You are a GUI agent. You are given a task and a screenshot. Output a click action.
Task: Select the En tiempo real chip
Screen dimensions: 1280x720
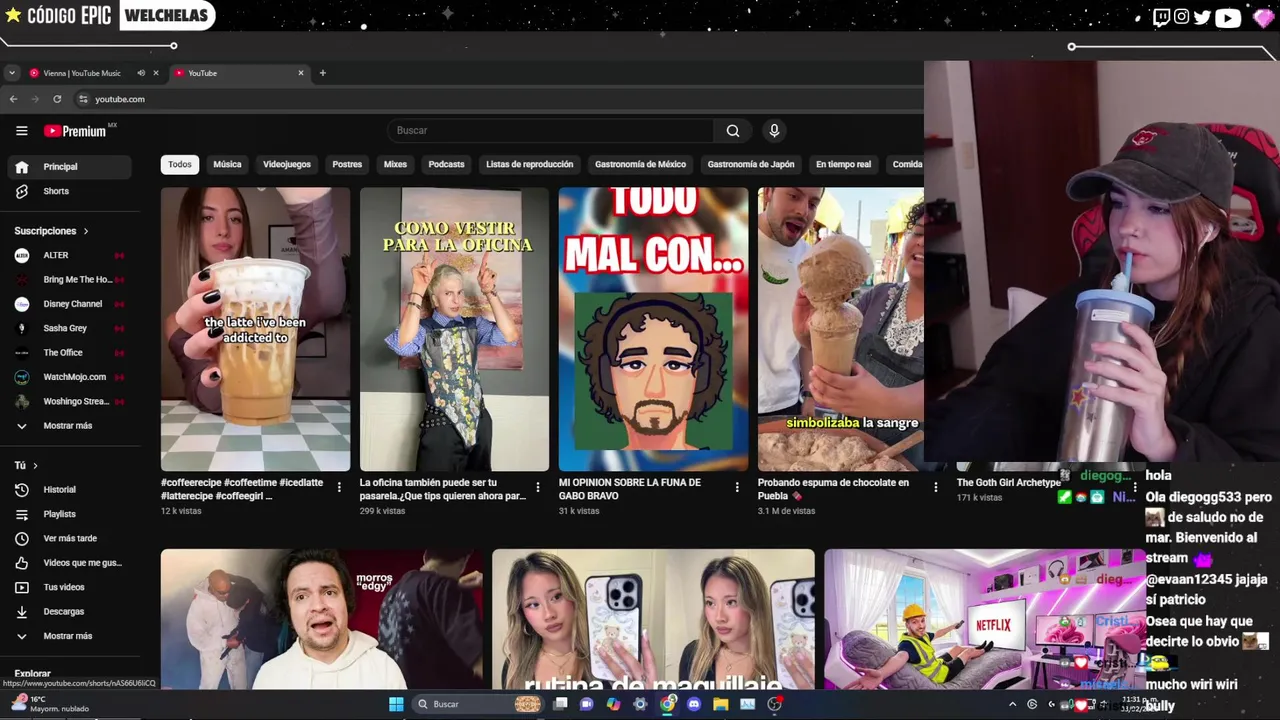(x=843, y=164)
